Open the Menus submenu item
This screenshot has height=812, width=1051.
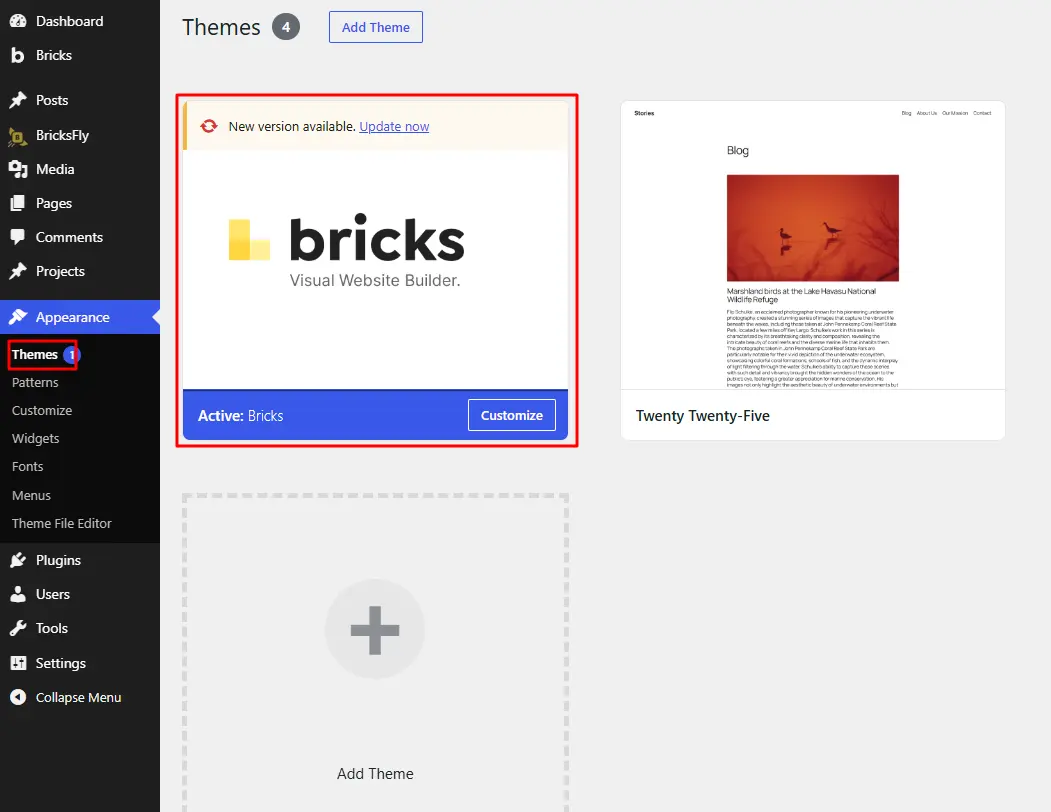(x=31, y=496)
